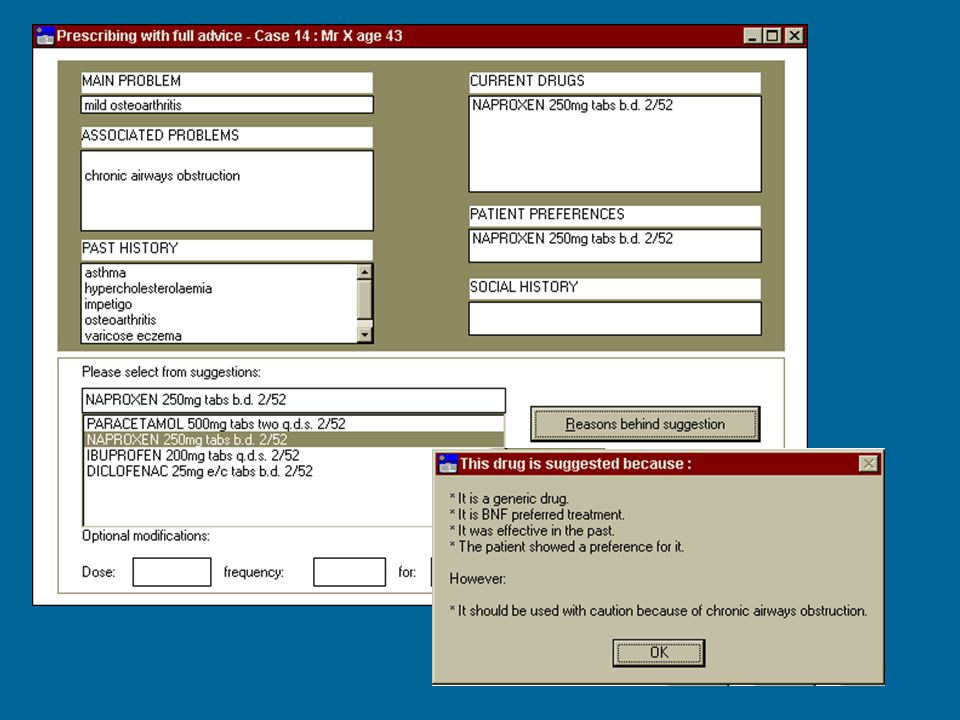Minimize the Prescribing with full advice window

click(752, 36)
